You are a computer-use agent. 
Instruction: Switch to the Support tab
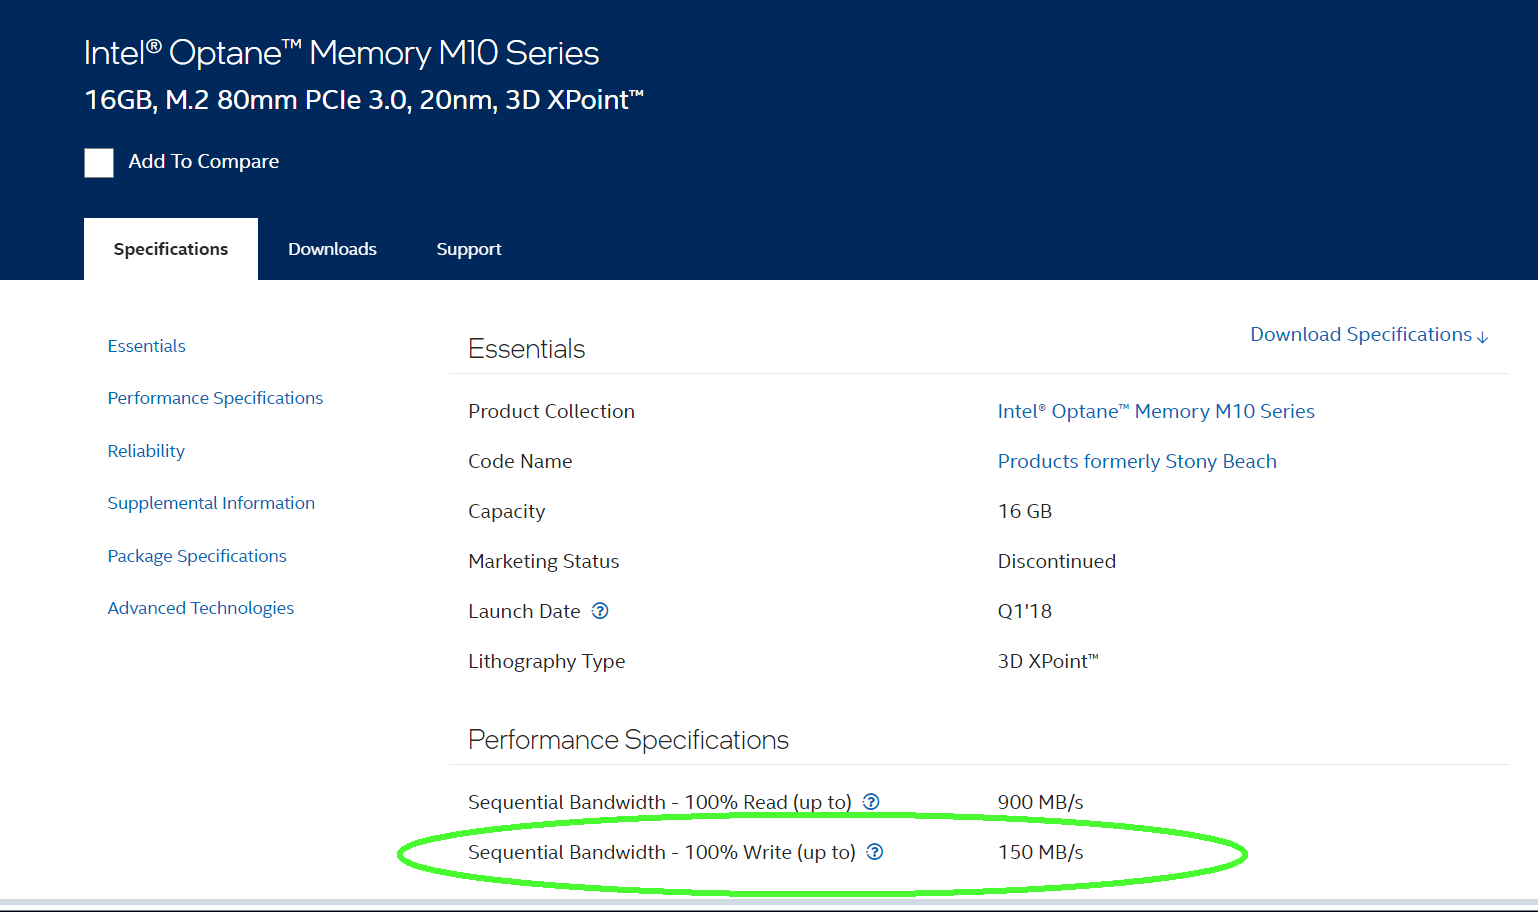click(468, 249)
